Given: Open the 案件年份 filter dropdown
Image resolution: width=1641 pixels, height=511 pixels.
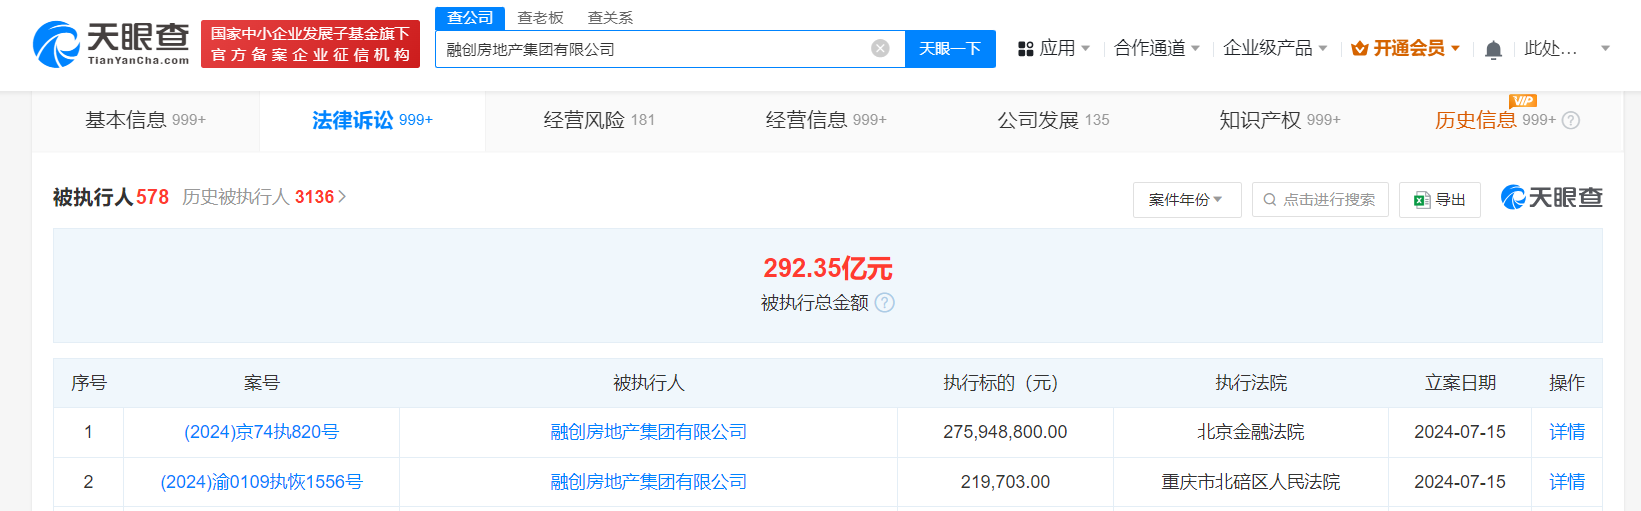Looking at the screenshot, I should 1187,200.
